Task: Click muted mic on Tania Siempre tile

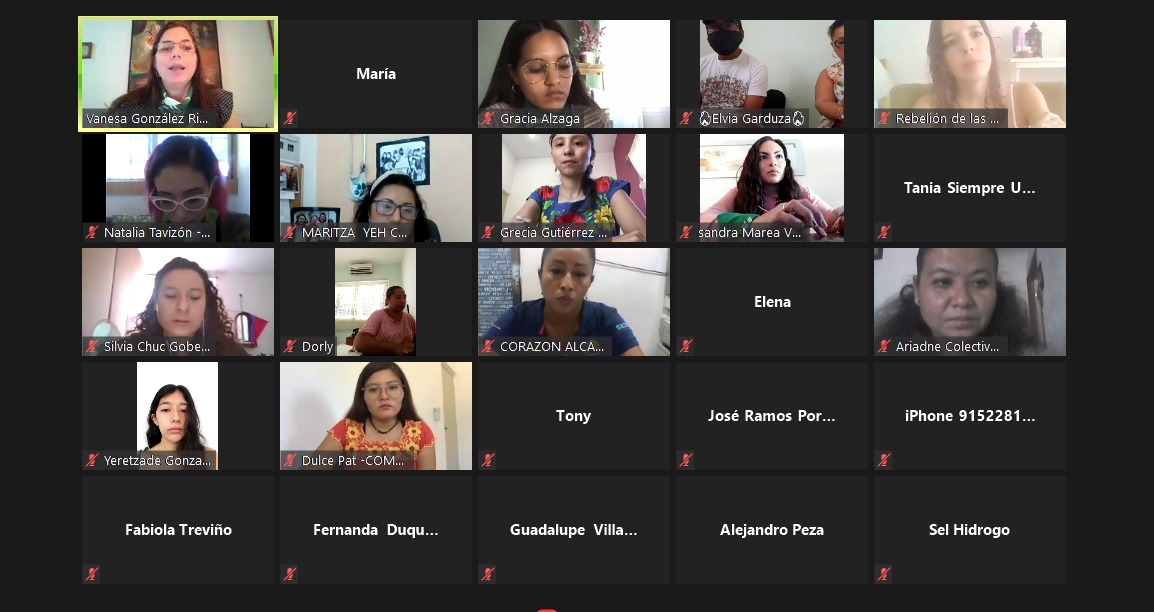Action: coord(884,232)
